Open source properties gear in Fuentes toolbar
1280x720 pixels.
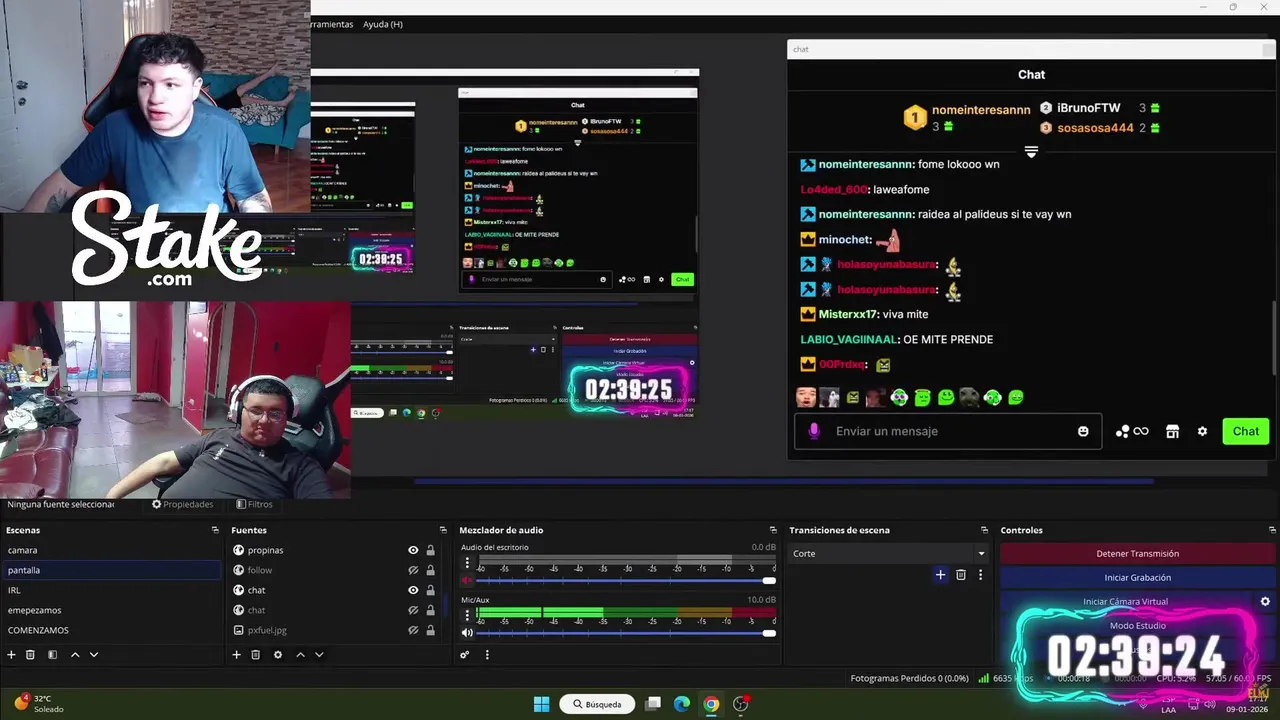[x=278, y=655]
